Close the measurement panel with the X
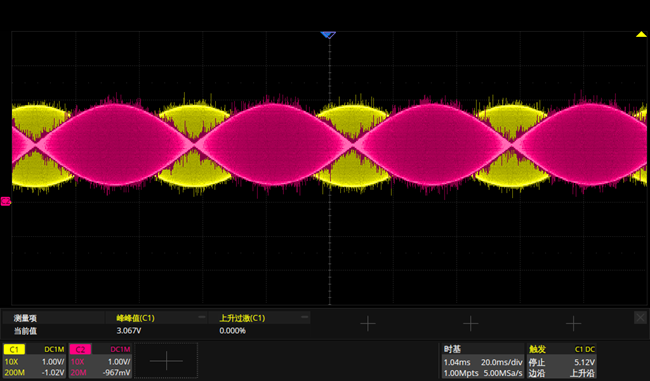This screenshot has height=381, width=650. [x=640, y=318]
